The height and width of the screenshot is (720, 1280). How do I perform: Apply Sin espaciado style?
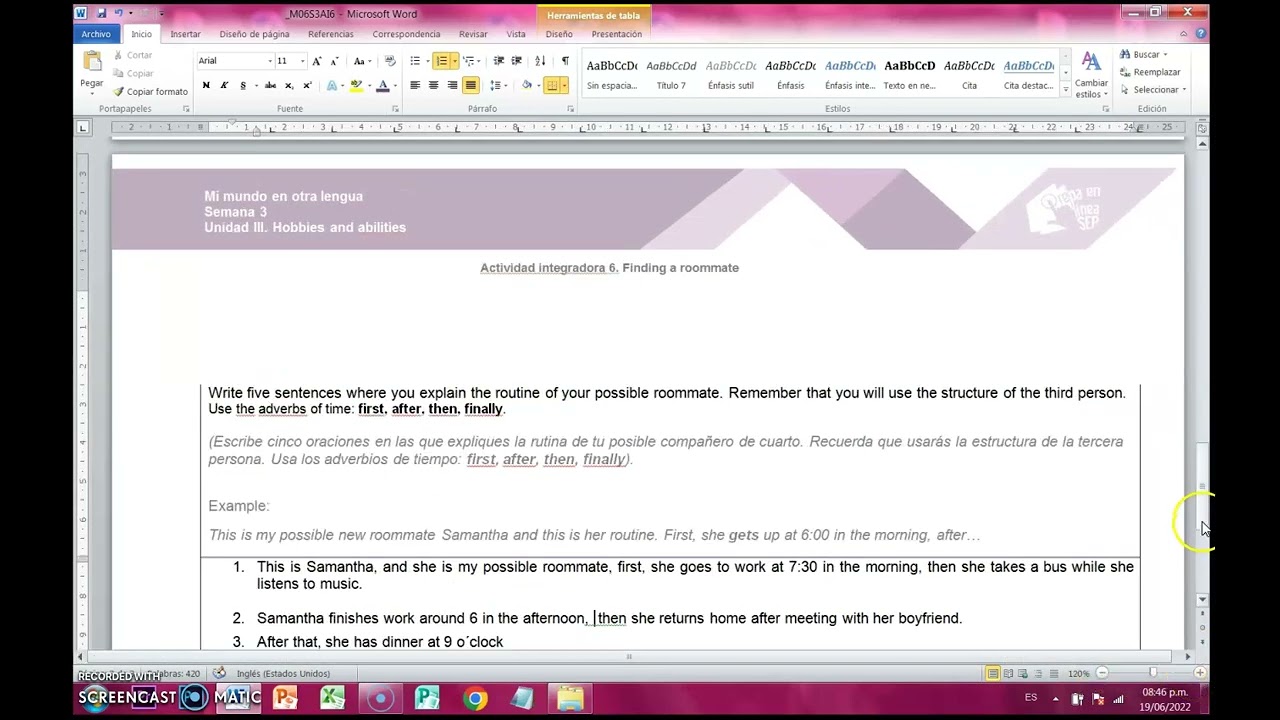pos(612,73)
